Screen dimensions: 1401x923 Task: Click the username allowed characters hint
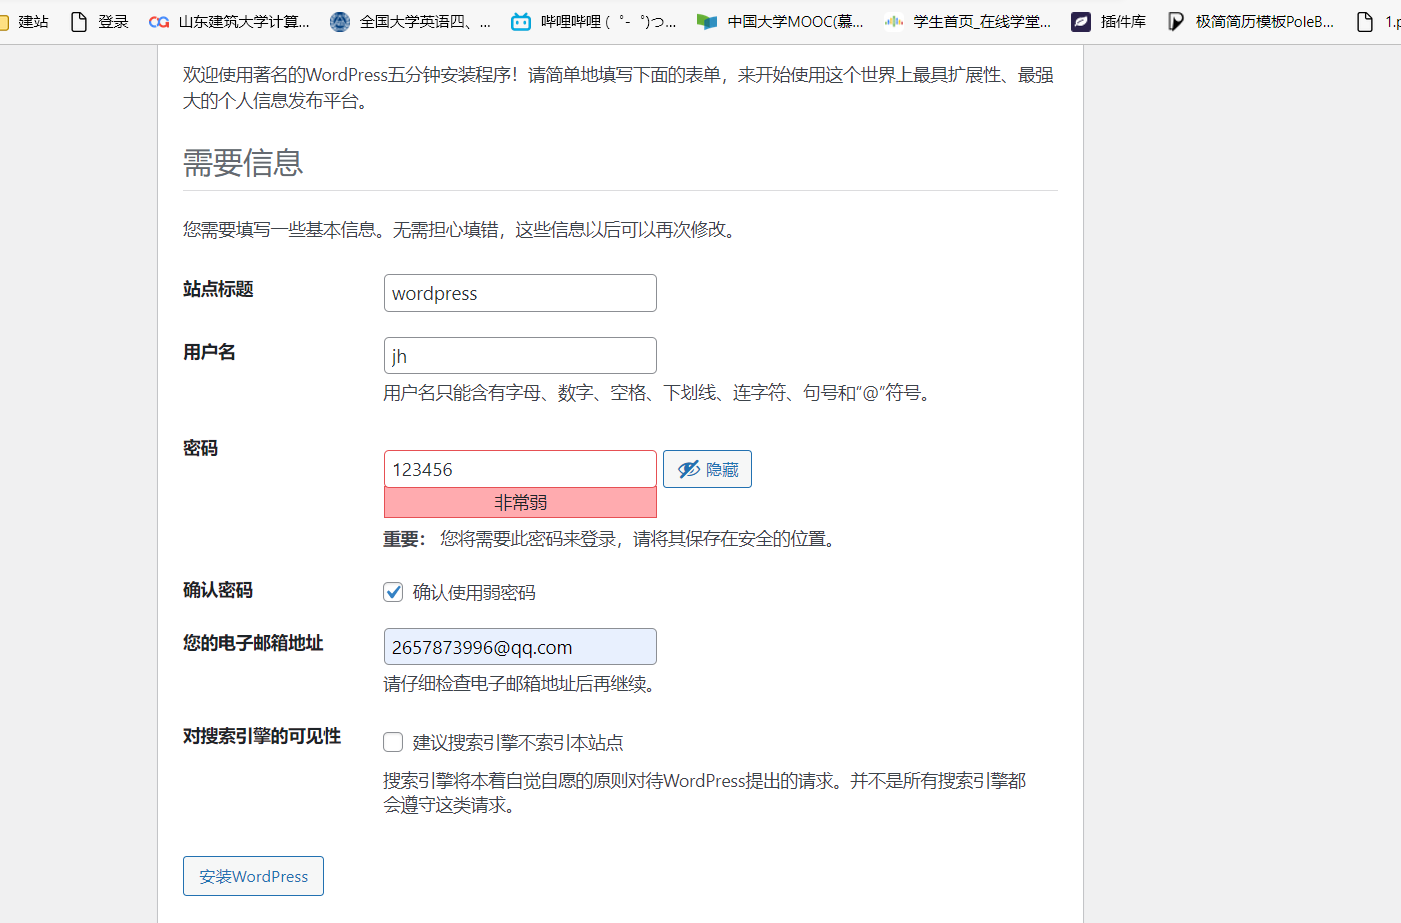tap(660, 393)
